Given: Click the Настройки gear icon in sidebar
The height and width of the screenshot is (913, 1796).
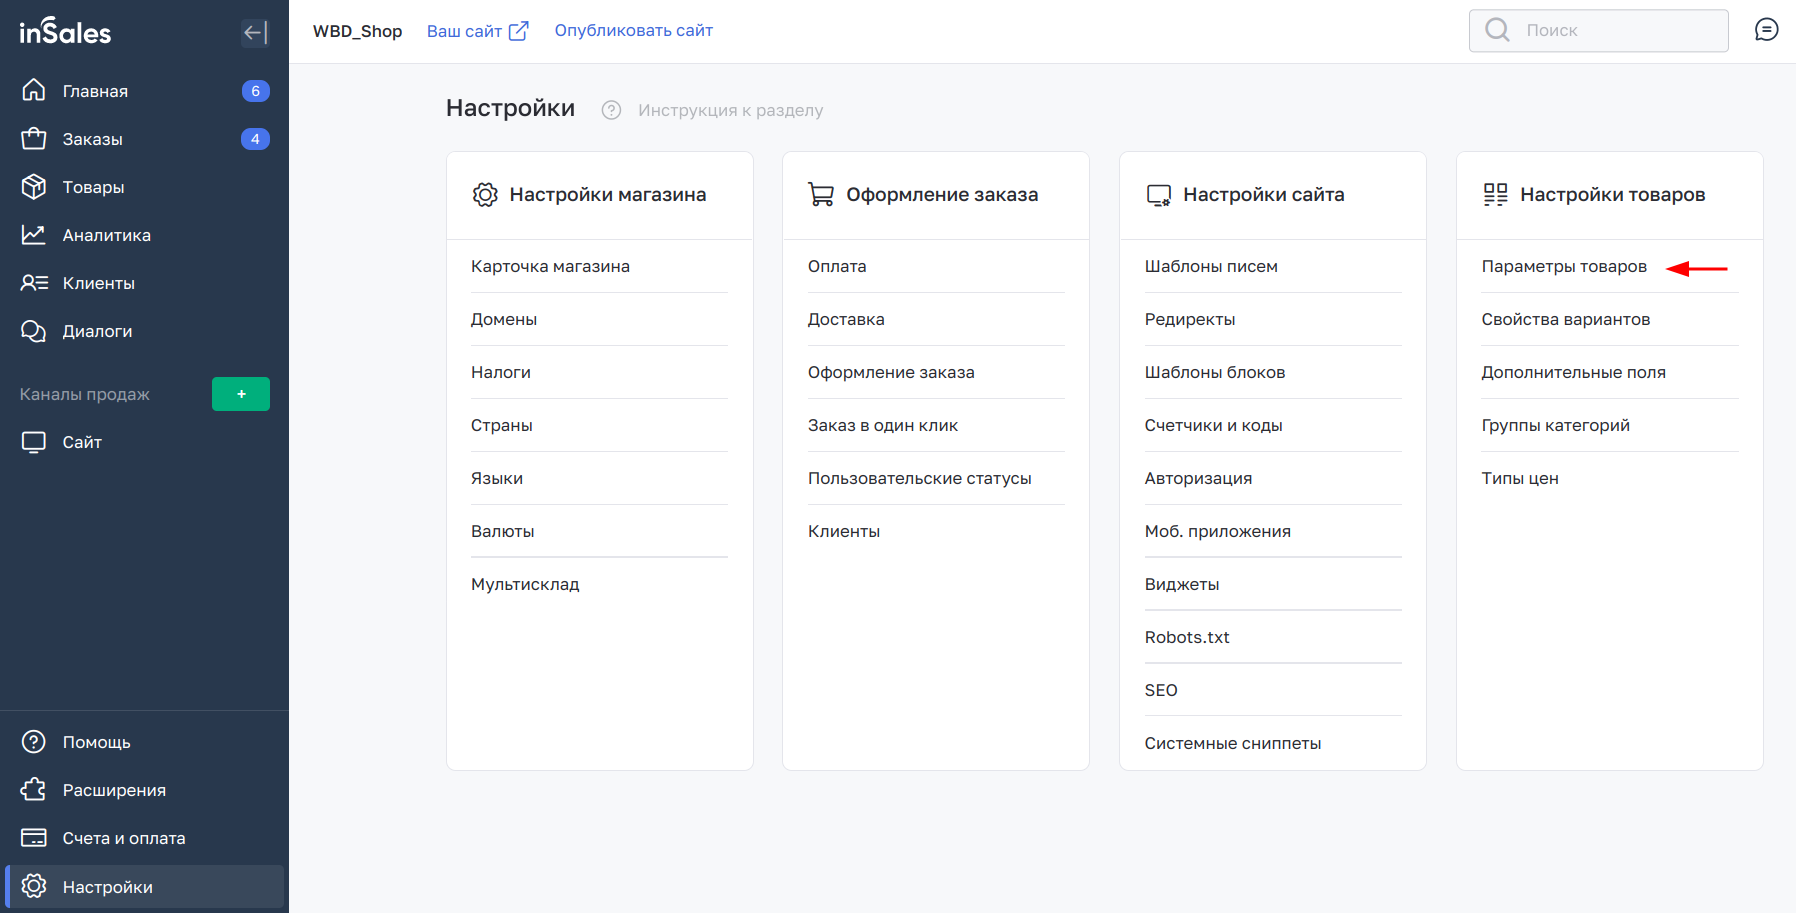Looking at the screenshot, I should (34, 886).
